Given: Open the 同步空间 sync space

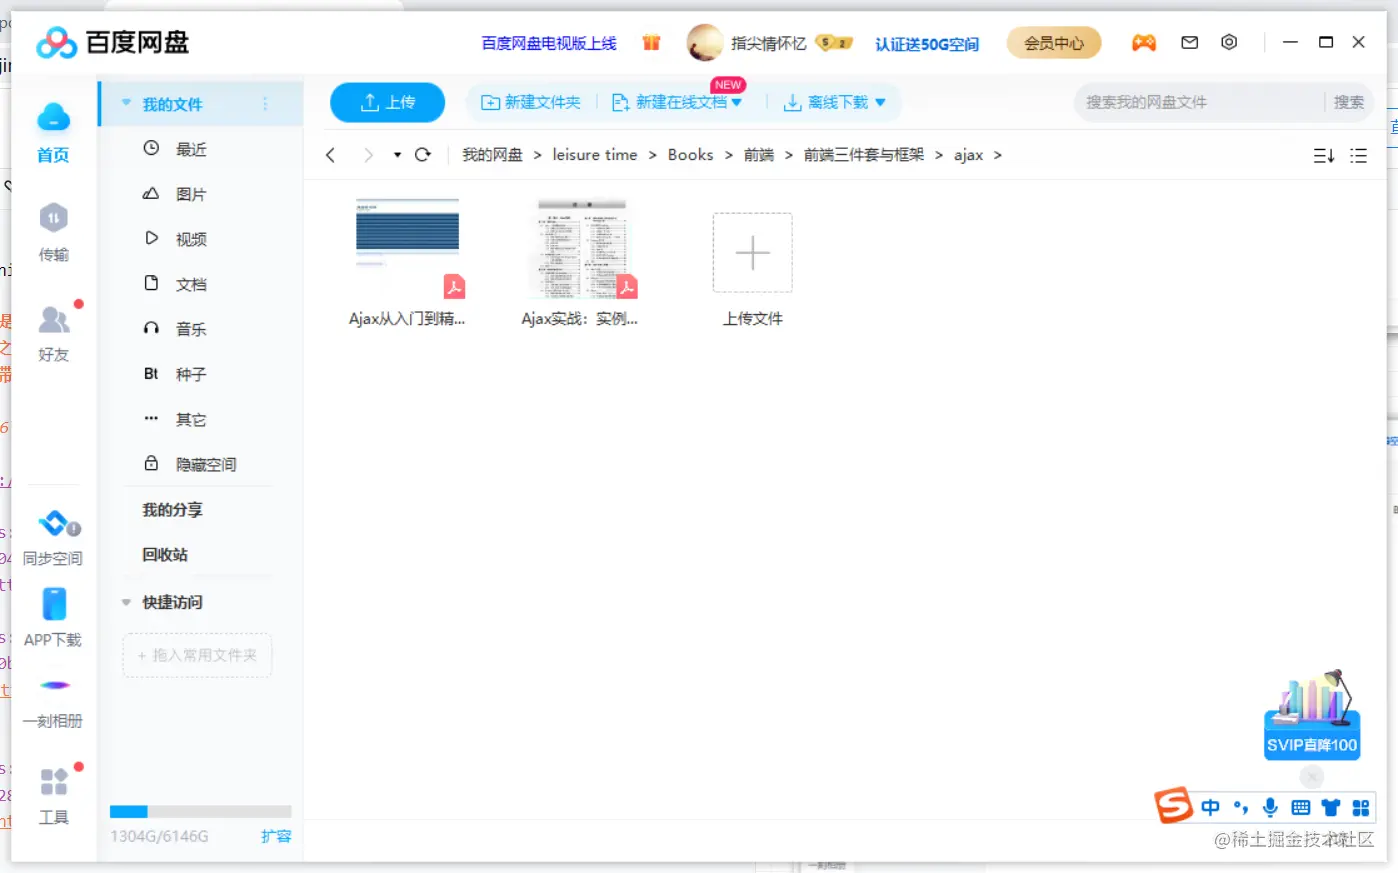Looking at the screenshot, I should [x=53, y=537].
